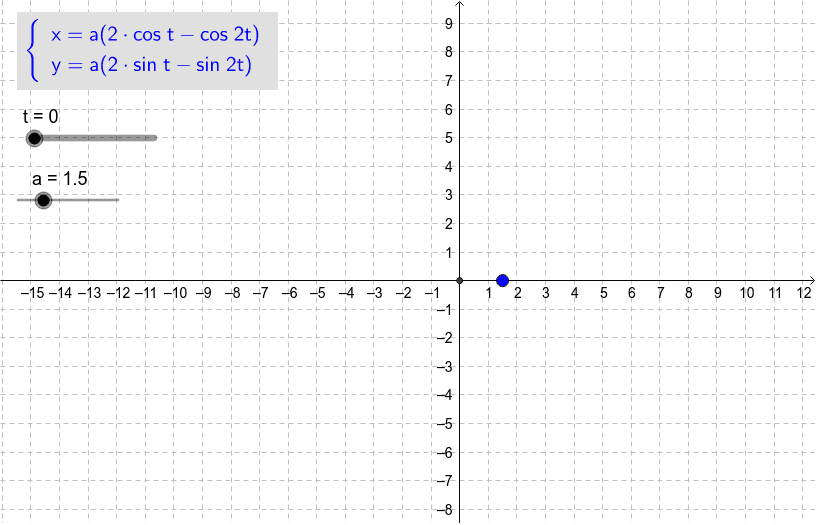Screen dimensions: 817x525
Task: Click the y-axis label '9'
Action: tap(449, 23)
